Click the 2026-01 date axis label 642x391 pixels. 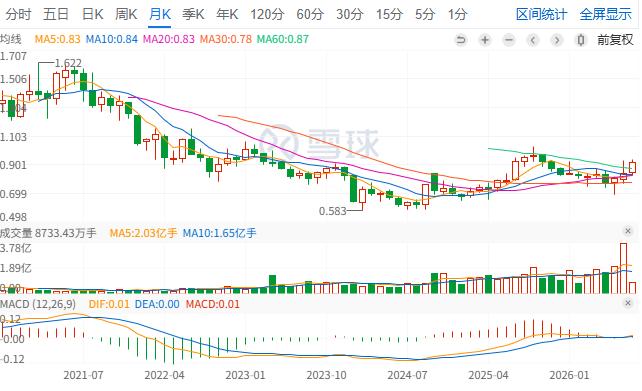click(569, 375)
